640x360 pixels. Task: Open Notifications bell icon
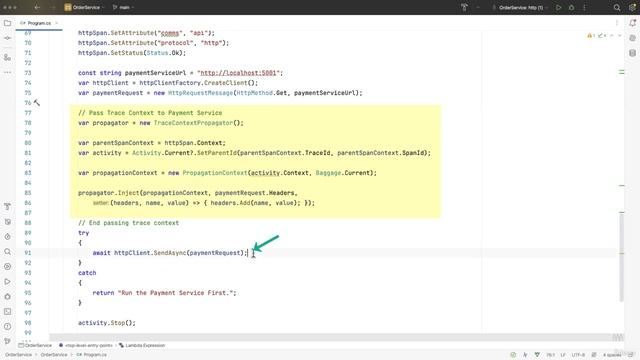coord(632,23)
